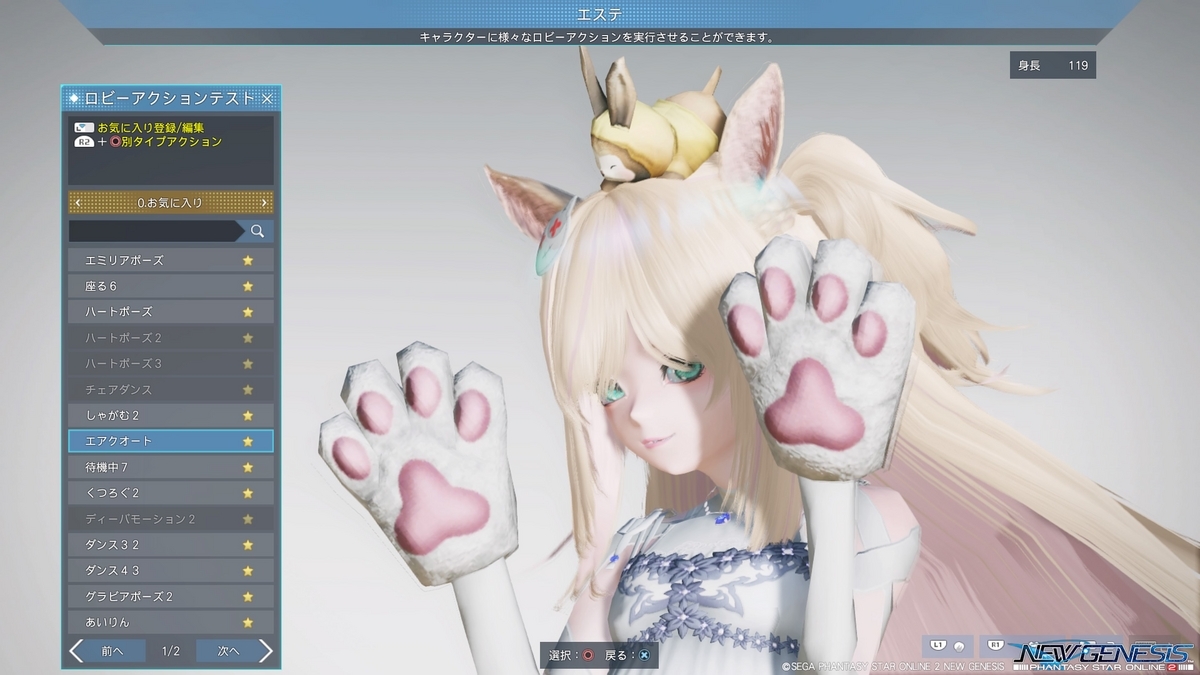Select ハートポーズ action
The image size is (1200, 675).
point(171,312)
